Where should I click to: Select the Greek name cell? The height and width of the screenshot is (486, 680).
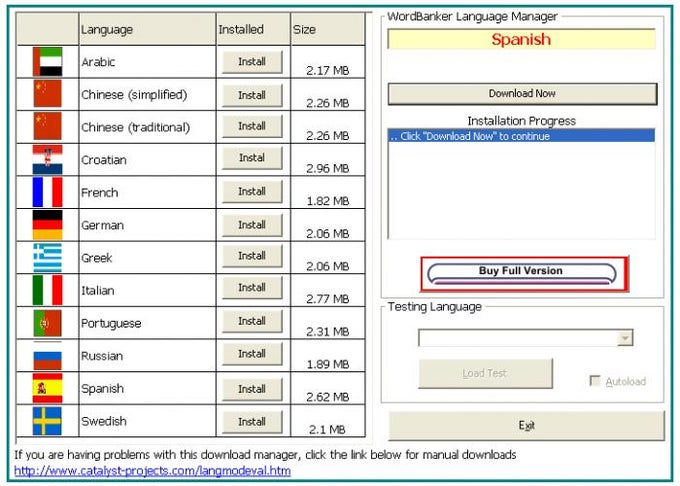(x=147, y=258)
